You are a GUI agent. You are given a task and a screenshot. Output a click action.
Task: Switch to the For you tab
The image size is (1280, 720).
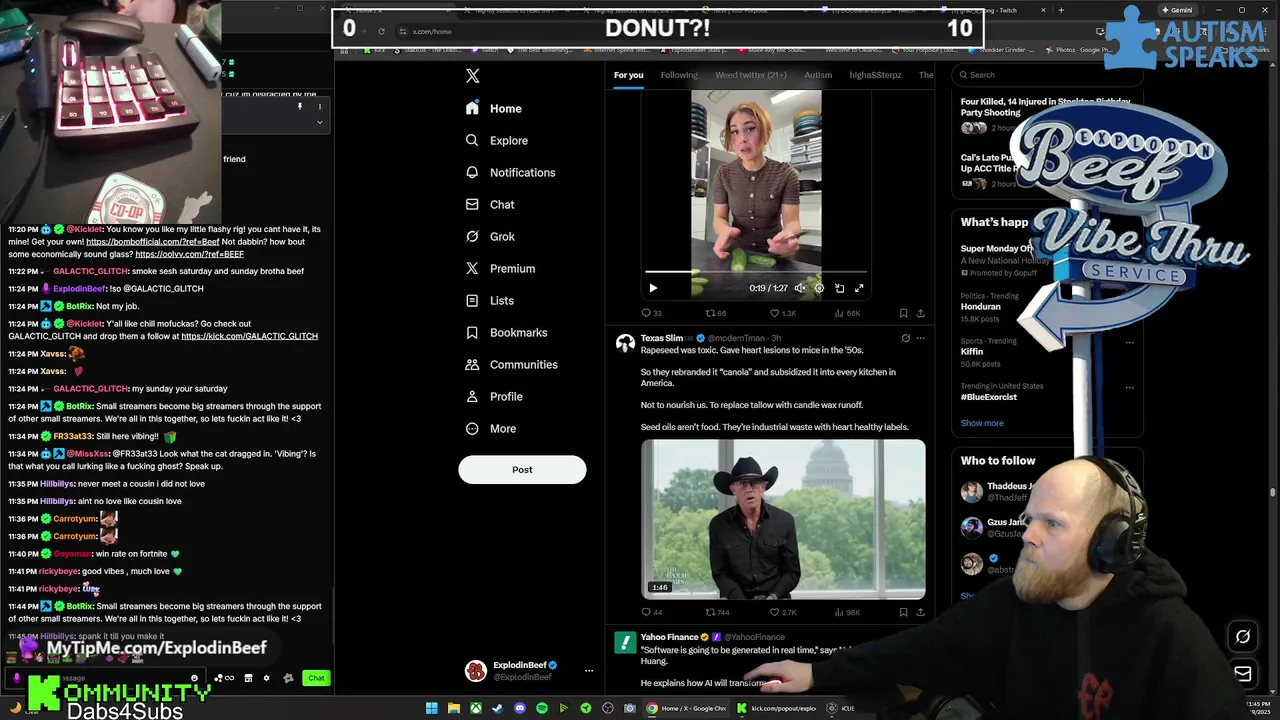pos(628,75)
